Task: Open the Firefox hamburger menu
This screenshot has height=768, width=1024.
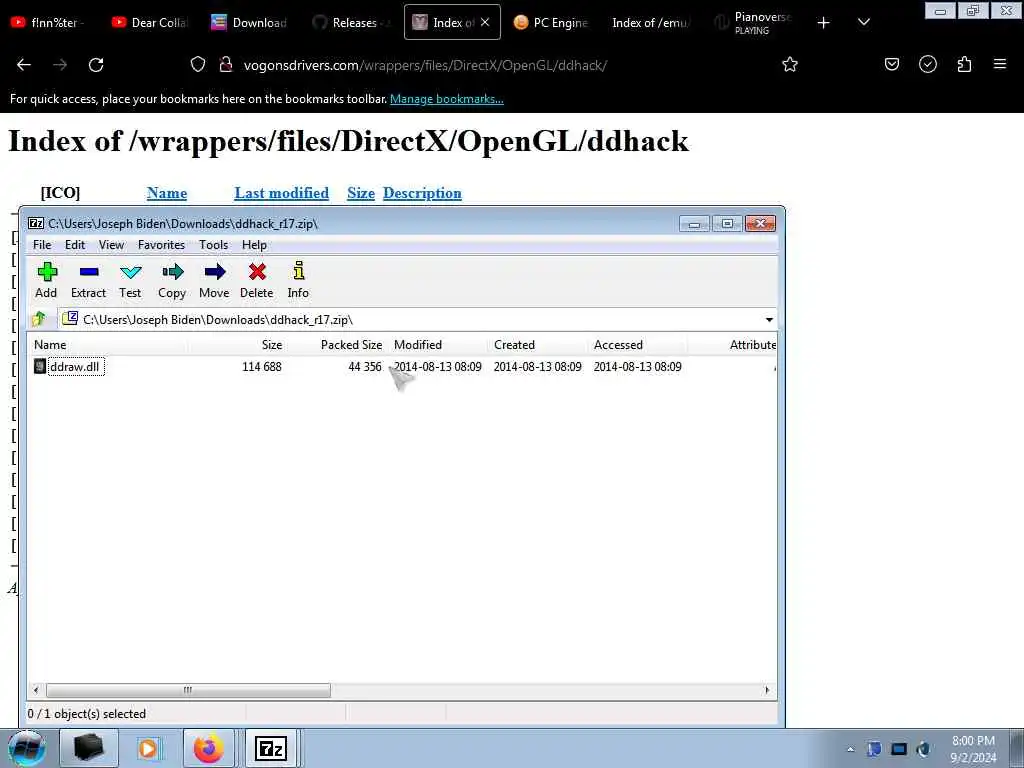Action: [1000, 64]
